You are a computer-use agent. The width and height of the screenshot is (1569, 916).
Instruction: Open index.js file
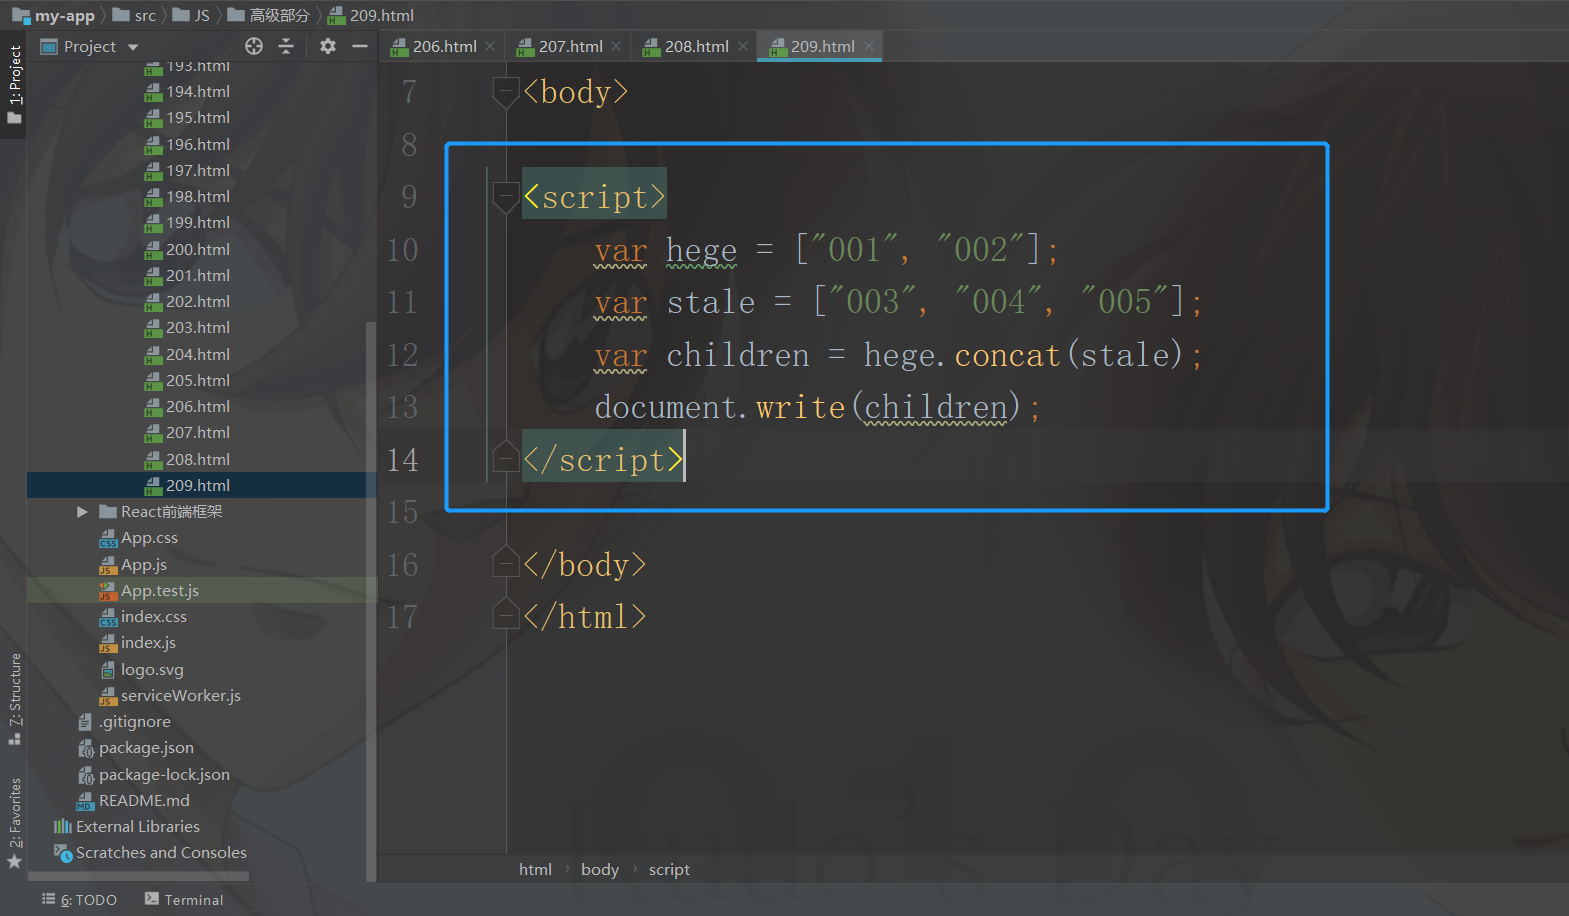[x=138, y=643]
